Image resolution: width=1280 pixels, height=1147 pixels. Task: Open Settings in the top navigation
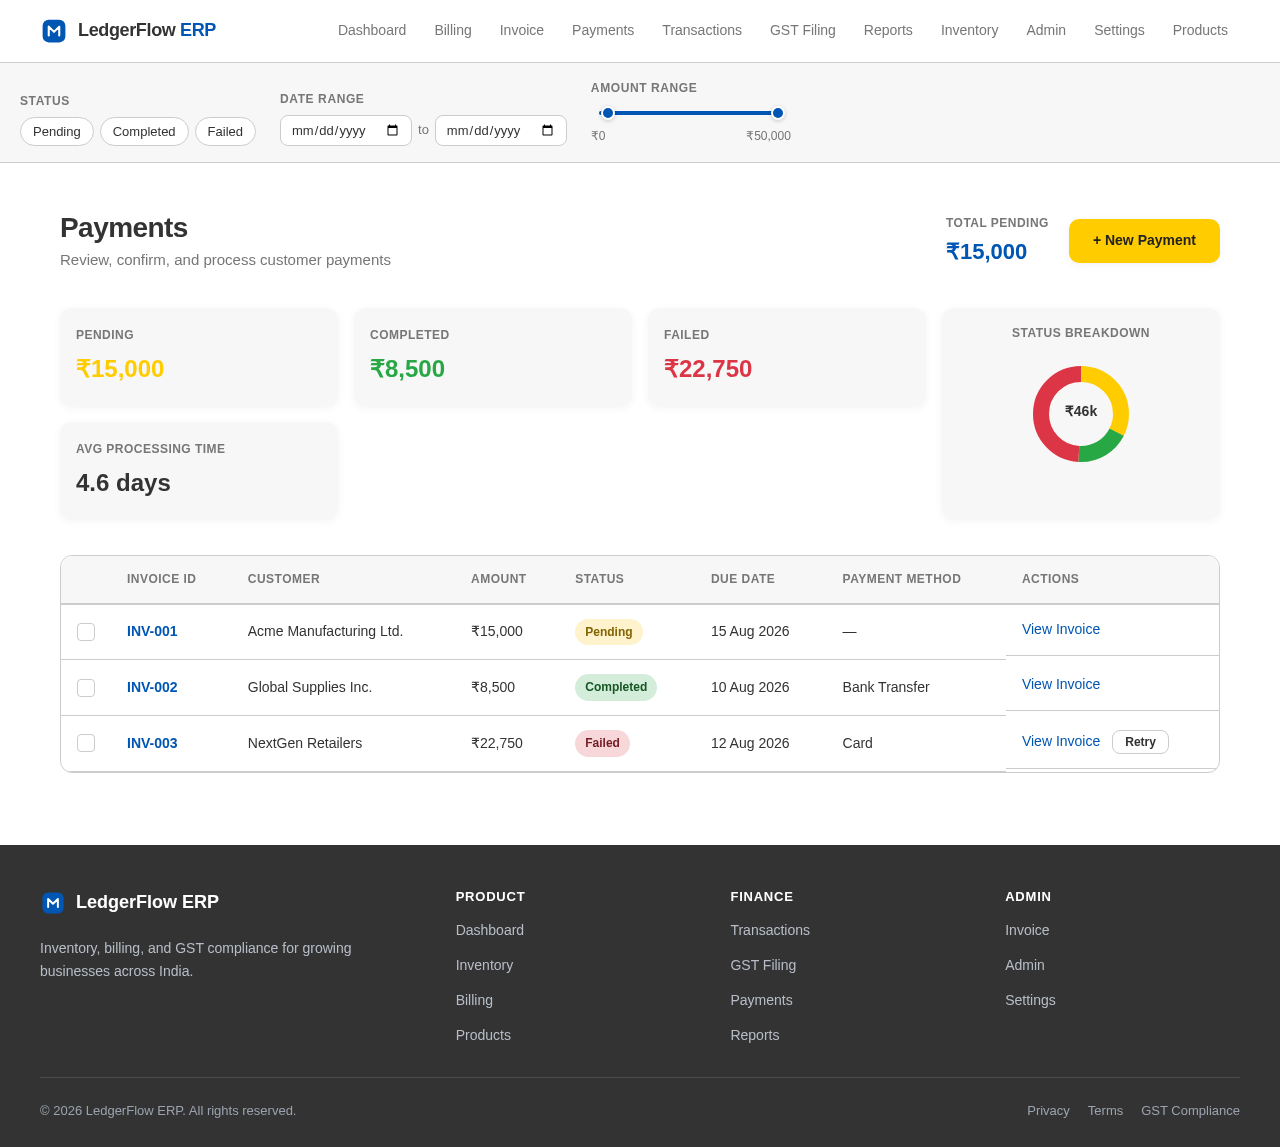[x=1119, y=30]
